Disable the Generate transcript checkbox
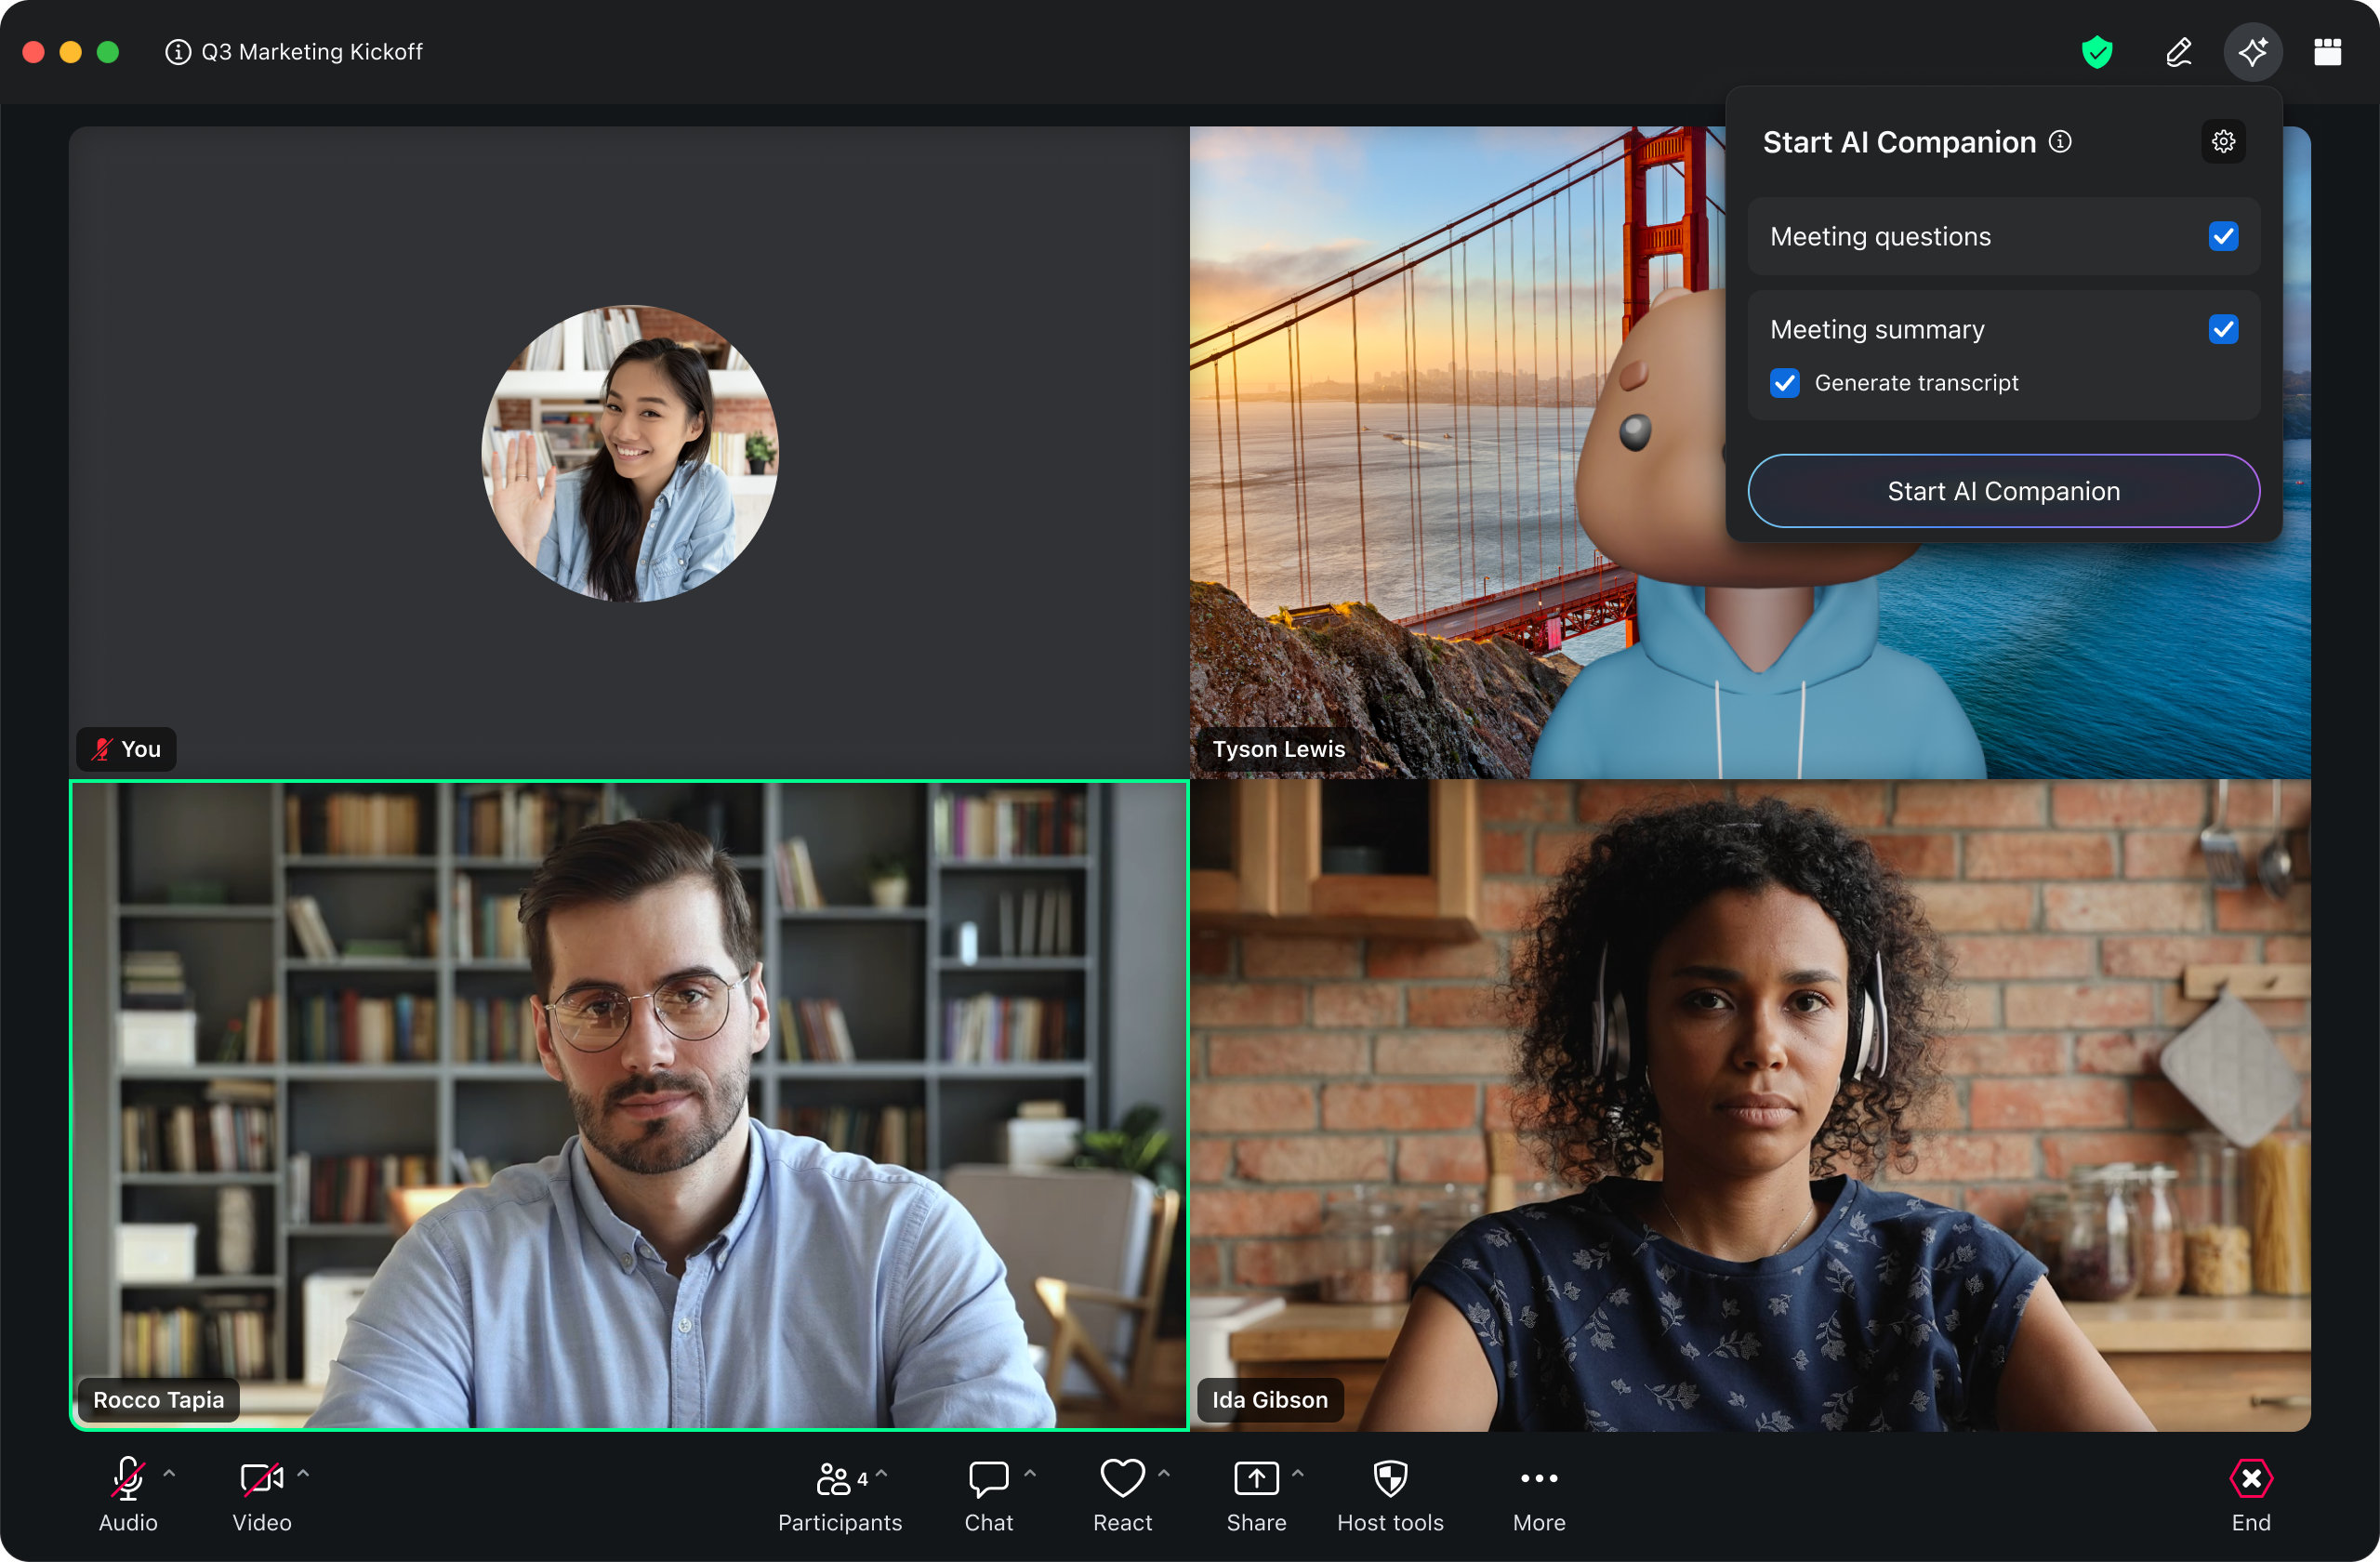Viewport: 2380px width, 1562px height. 1785,383
